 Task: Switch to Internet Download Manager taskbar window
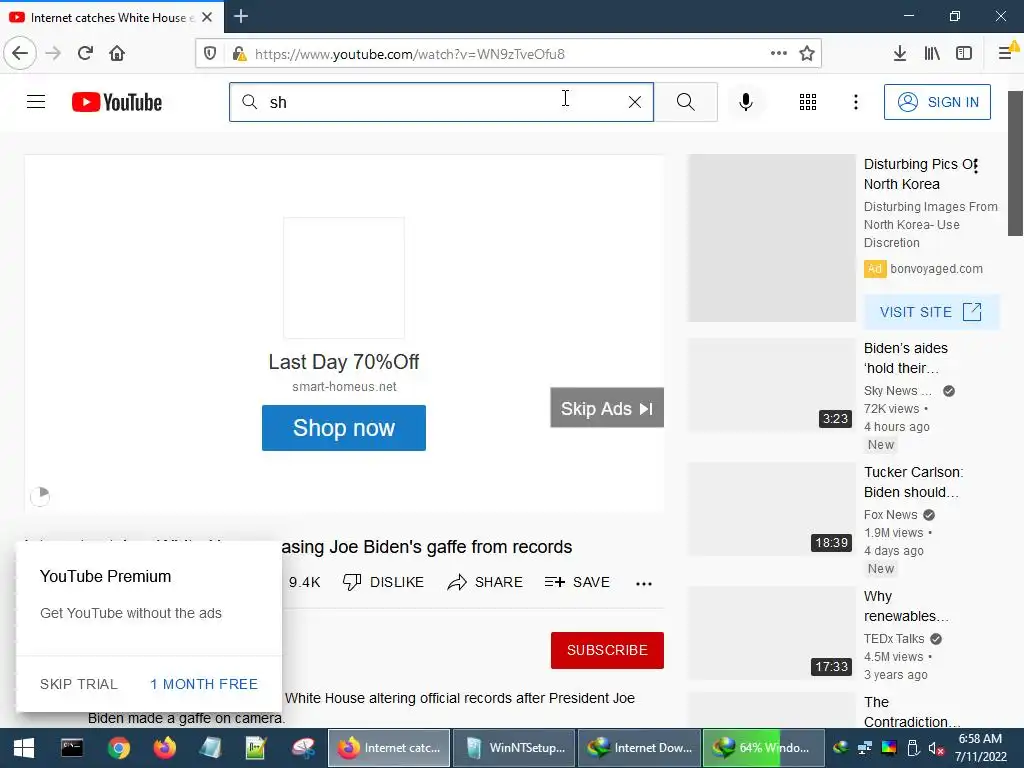click(639, 748)
